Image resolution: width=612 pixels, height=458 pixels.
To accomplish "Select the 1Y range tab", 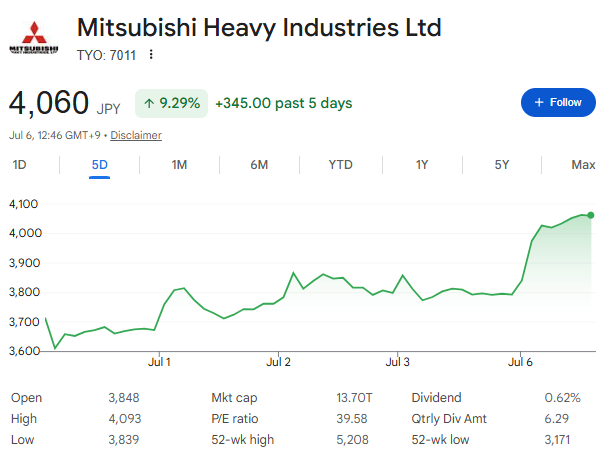I will [422, 165].
